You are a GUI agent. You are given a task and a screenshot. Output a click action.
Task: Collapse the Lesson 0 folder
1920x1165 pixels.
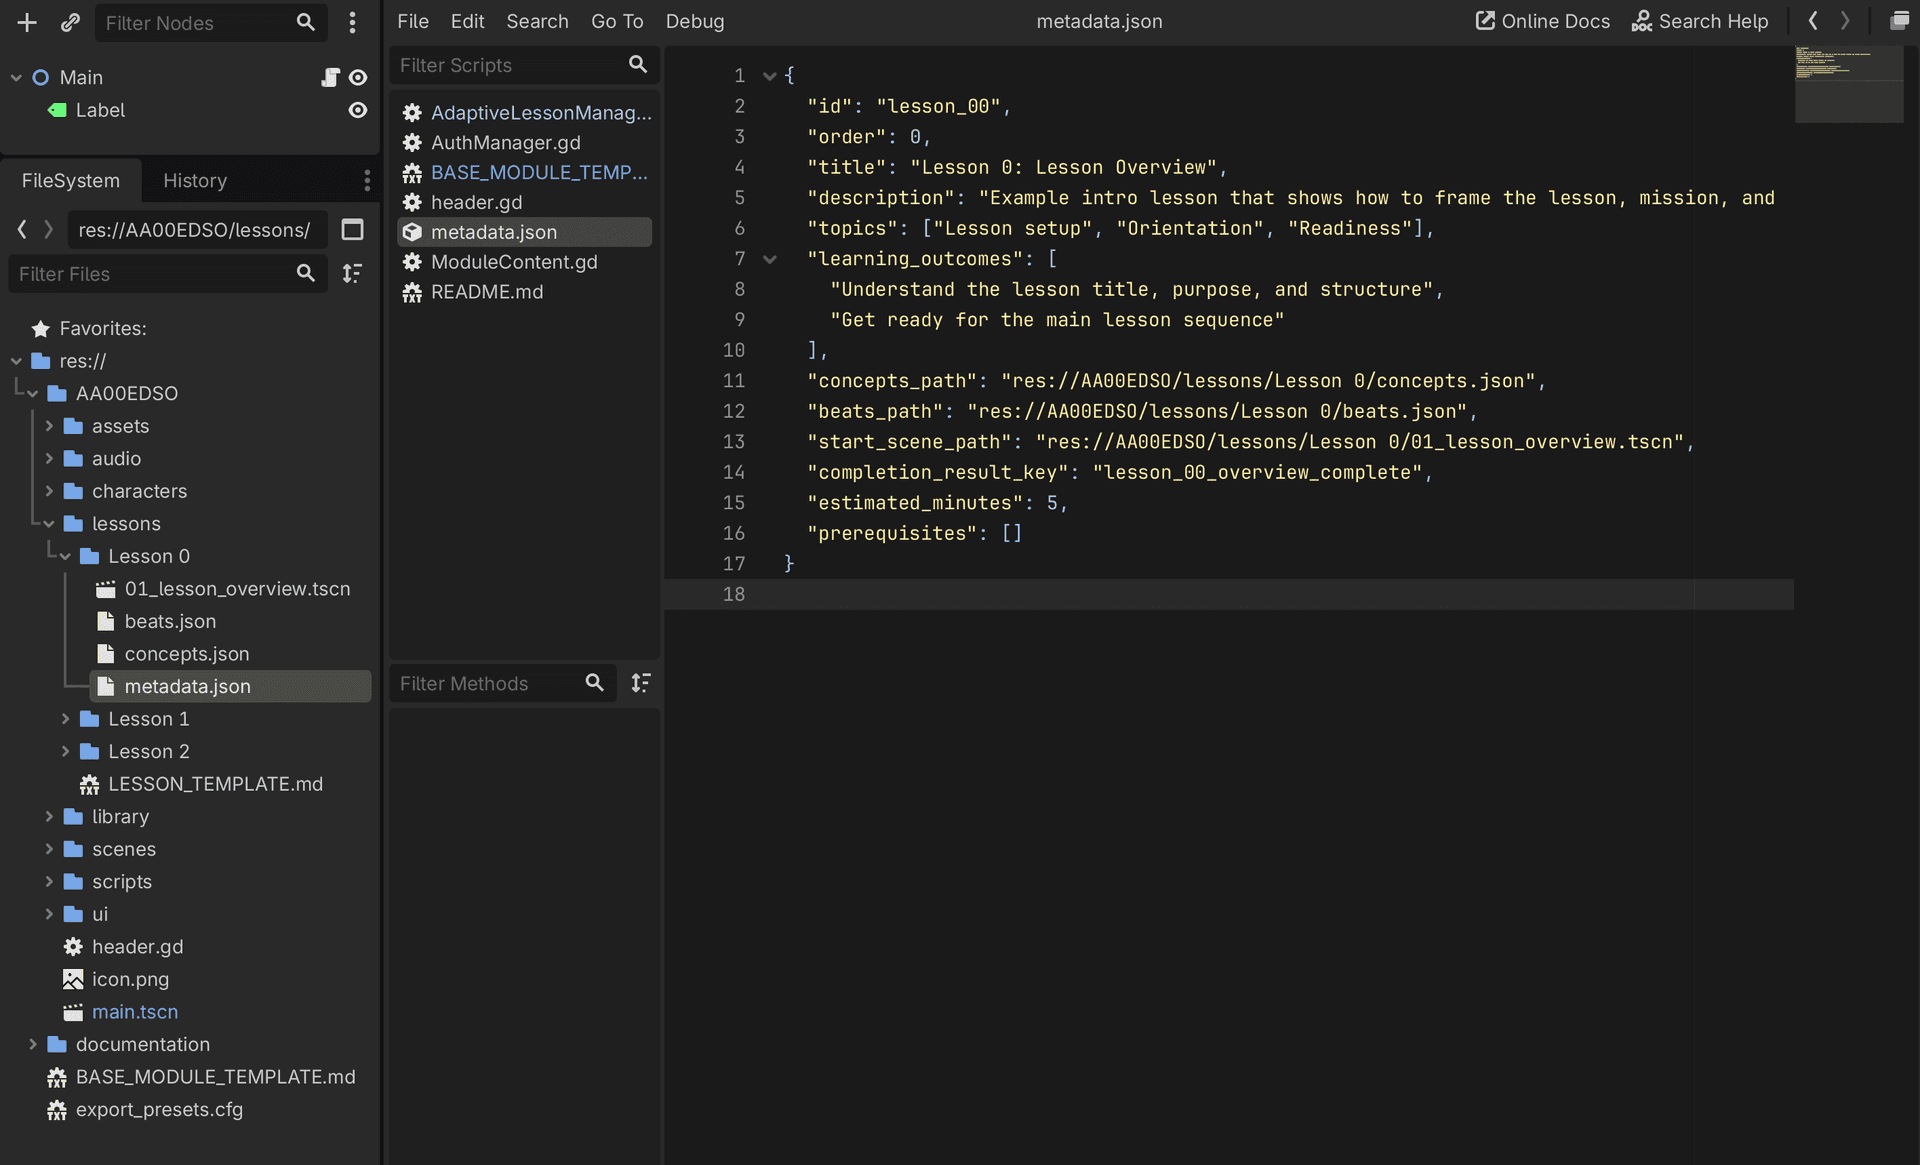click(66, 556)
